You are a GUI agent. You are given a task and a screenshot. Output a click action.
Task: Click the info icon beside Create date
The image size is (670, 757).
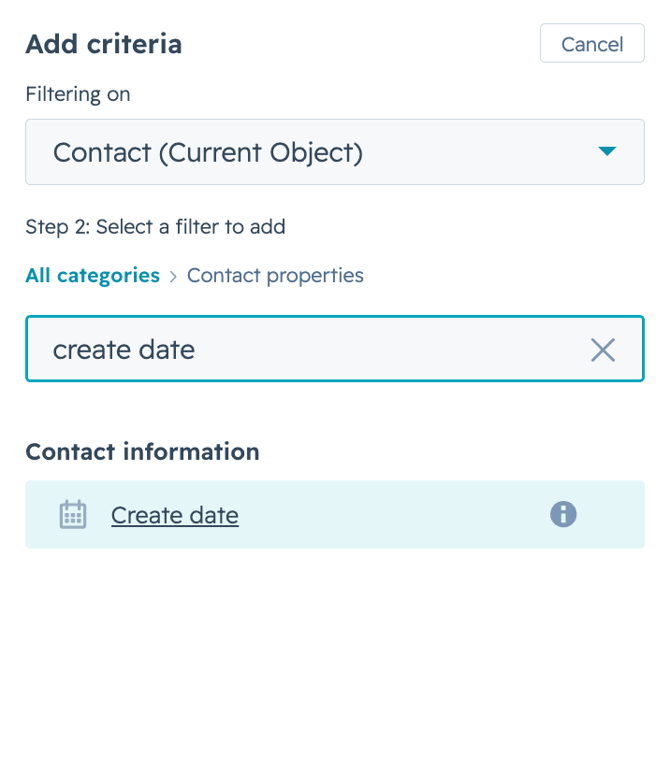pos(563,514)
